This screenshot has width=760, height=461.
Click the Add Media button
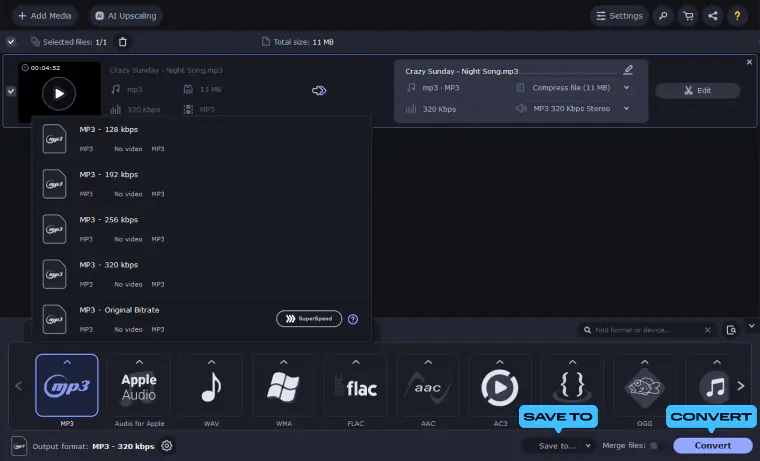tap(45, 16)
